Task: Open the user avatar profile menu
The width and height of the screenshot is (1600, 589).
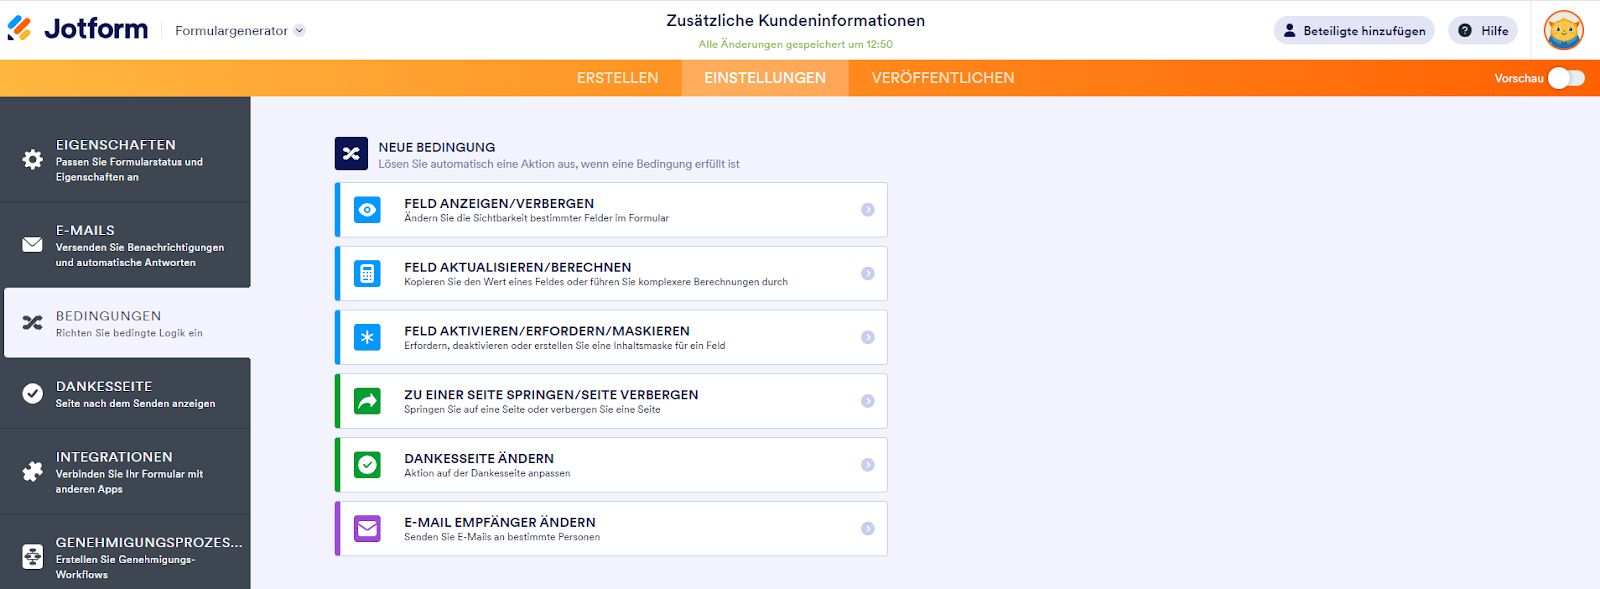Action: pyautogui.click(x=1563, y=30)
